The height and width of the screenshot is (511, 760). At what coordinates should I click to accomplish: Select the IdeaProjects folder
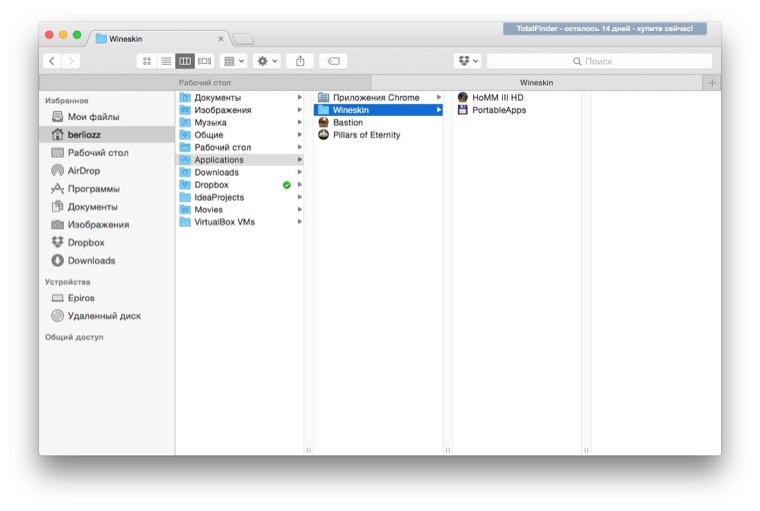240,197
